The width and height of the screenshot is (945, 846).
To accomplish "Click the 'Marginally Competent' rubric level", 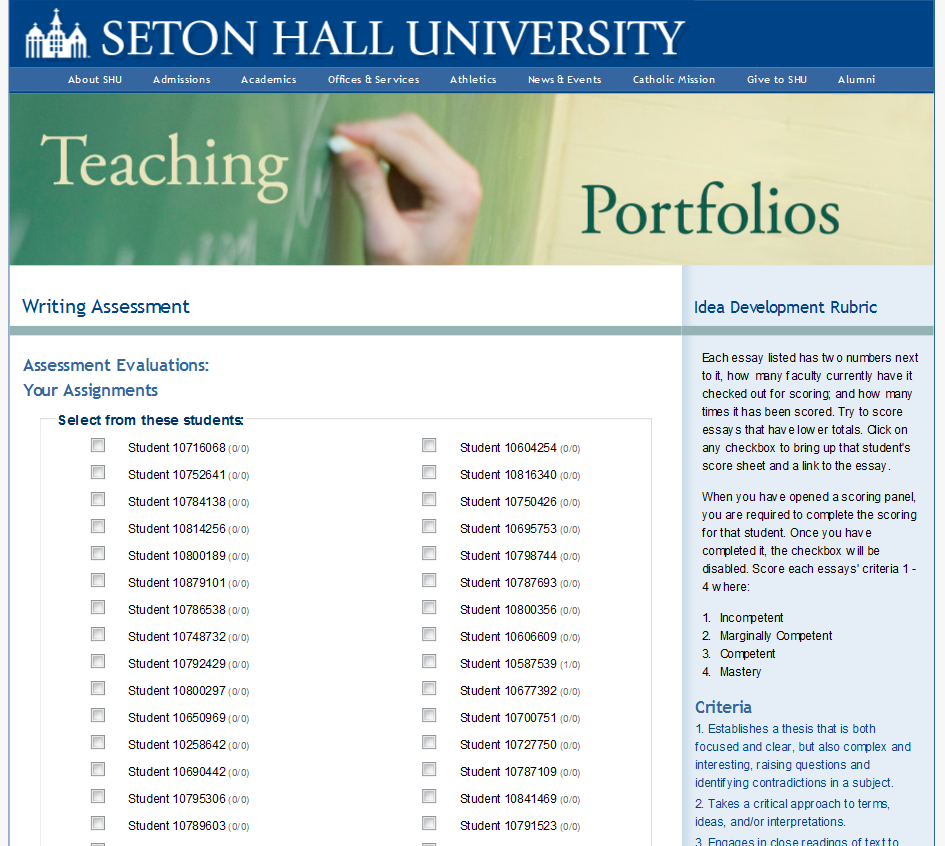I will 776,636.
